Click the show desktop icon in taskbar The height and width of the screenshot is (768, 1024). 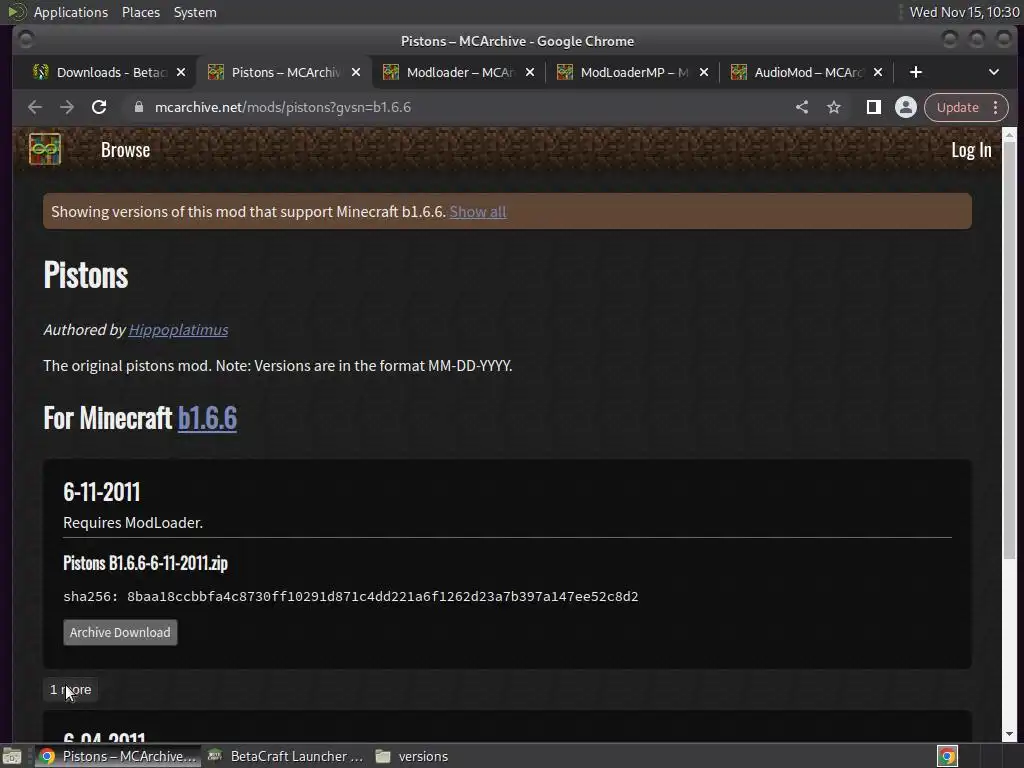coord(12,756)
